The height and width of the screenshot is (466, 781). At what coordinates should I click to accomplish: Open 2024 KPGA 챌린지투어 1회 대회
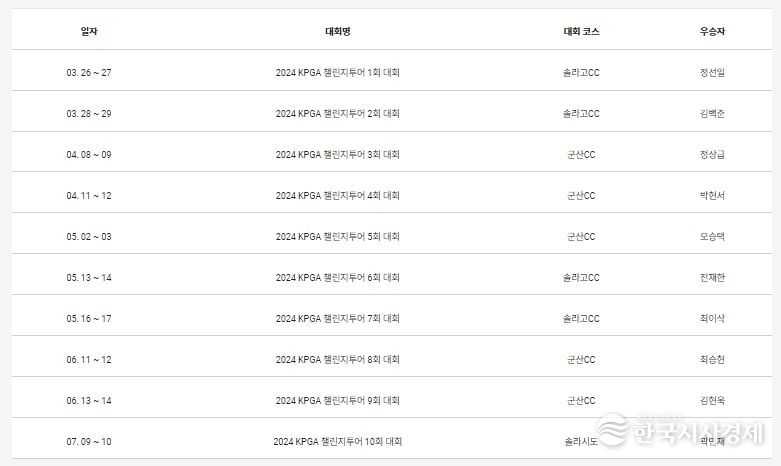tap(338, 72)
